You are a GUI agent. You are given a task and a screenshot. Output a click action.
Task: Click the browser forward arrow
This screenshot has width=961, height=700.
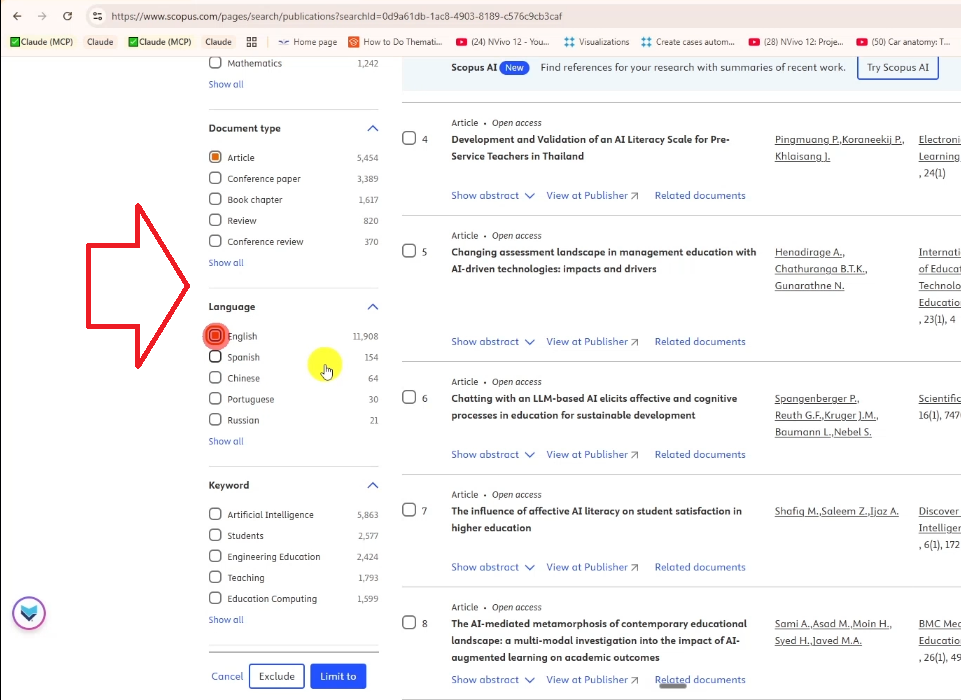click(42, 17)
